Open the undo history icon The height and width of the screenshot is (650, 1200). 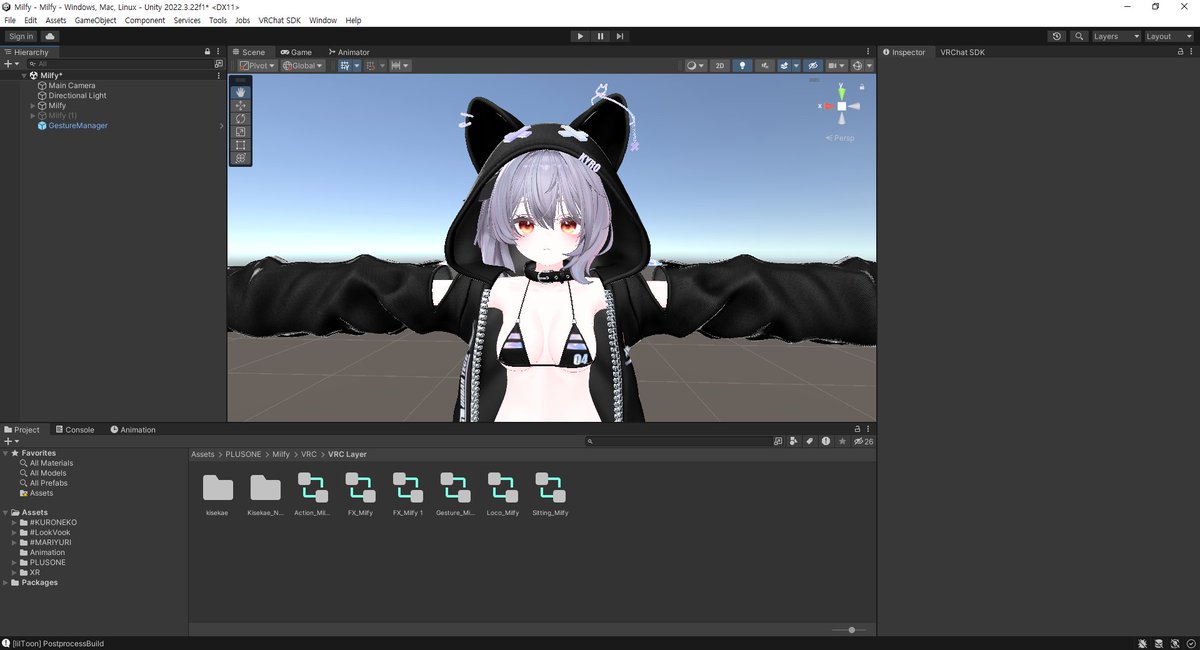click(1058, 36)
